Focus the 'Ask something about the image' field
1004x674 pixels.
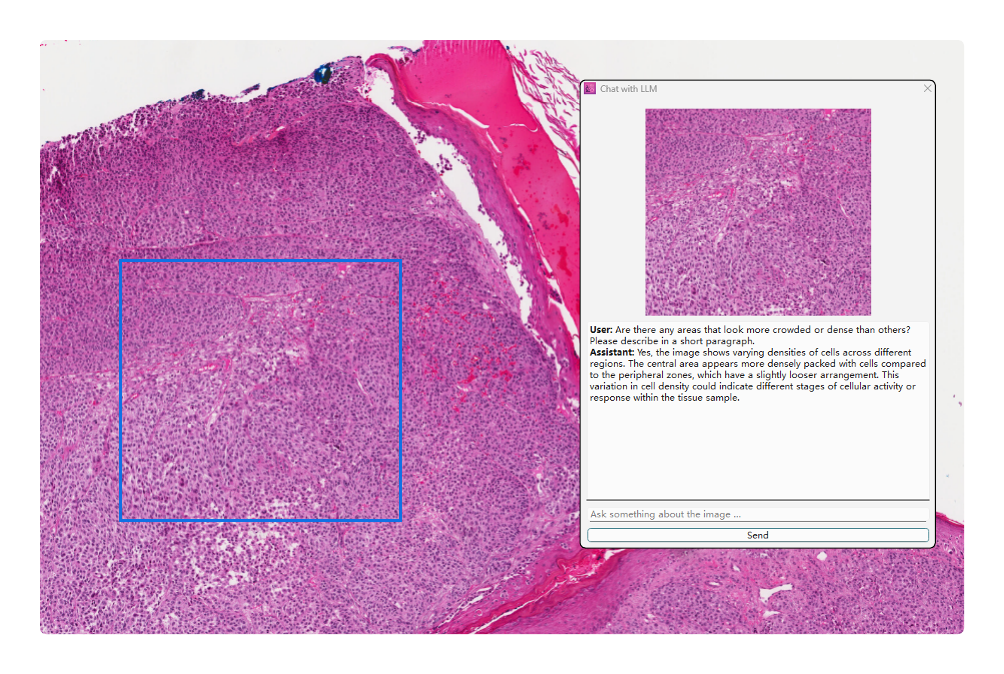757,514
